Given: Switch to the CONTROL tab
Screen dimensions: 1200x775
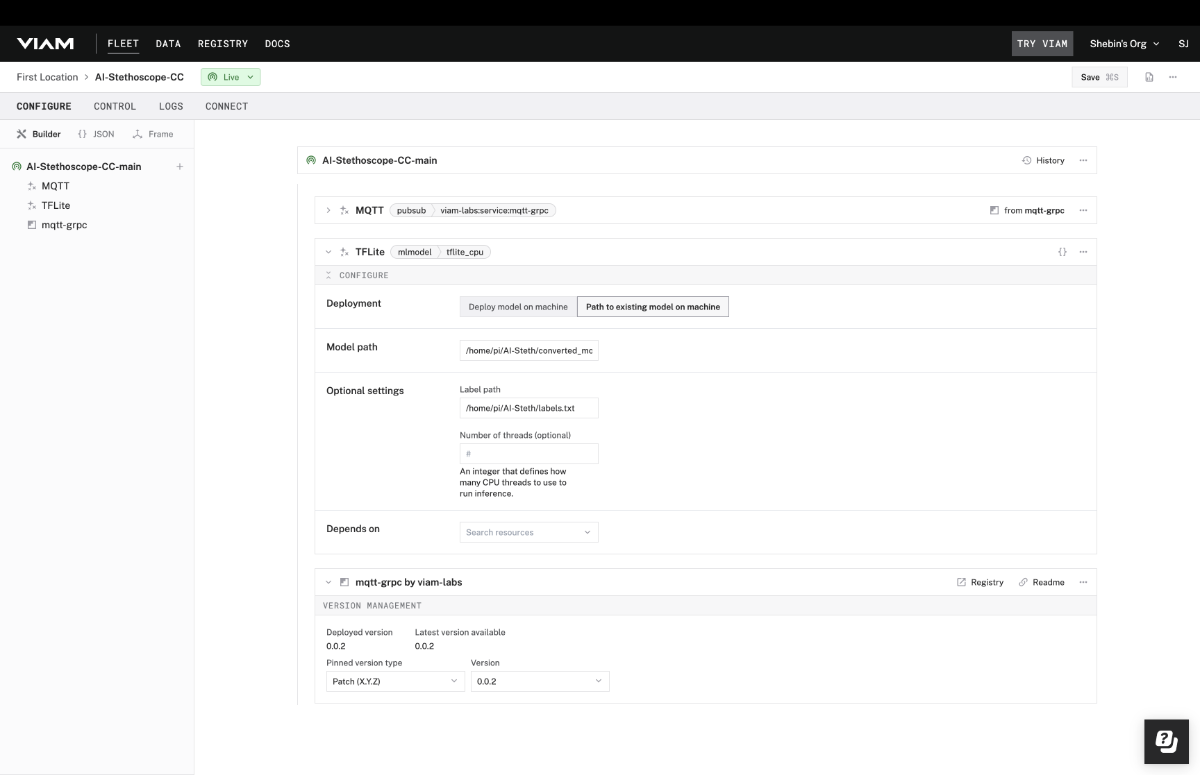Looking at the screenshot, I should pos(115,106).
